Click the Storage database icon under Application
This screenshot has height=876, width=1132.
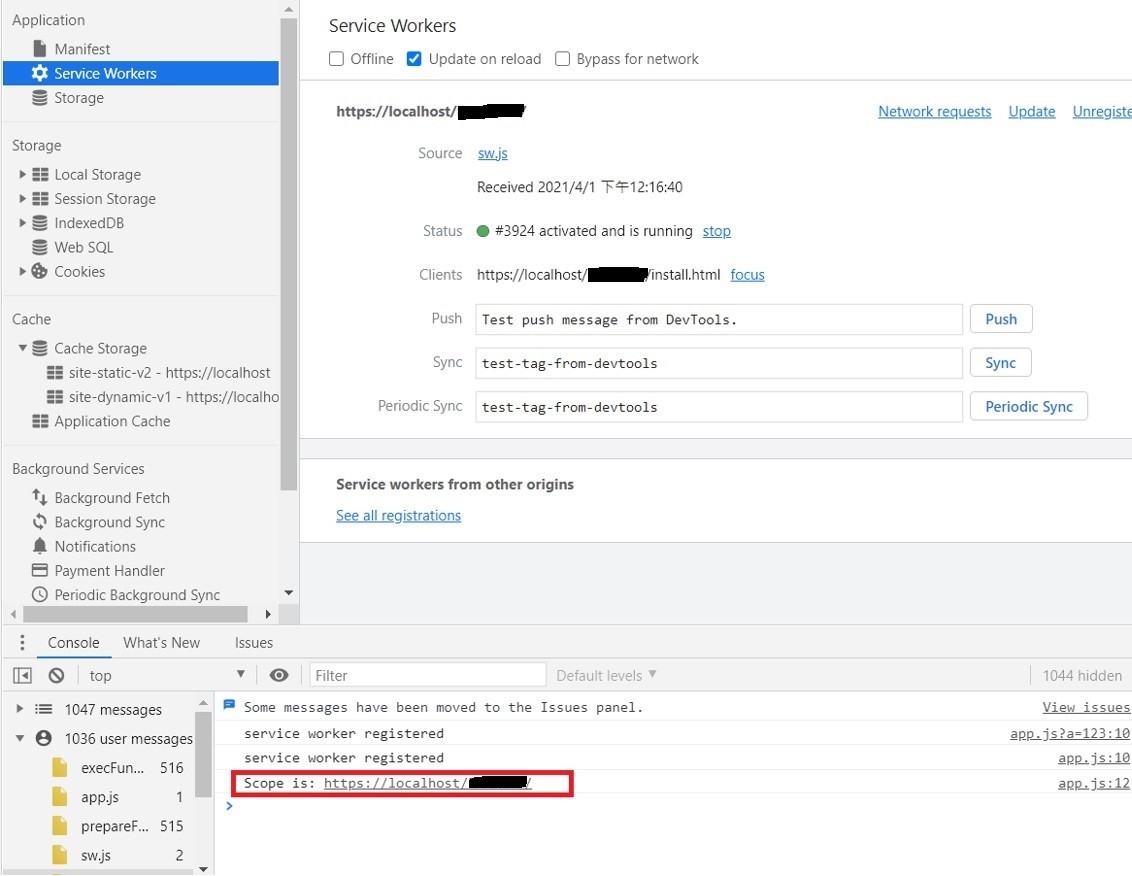40,97
